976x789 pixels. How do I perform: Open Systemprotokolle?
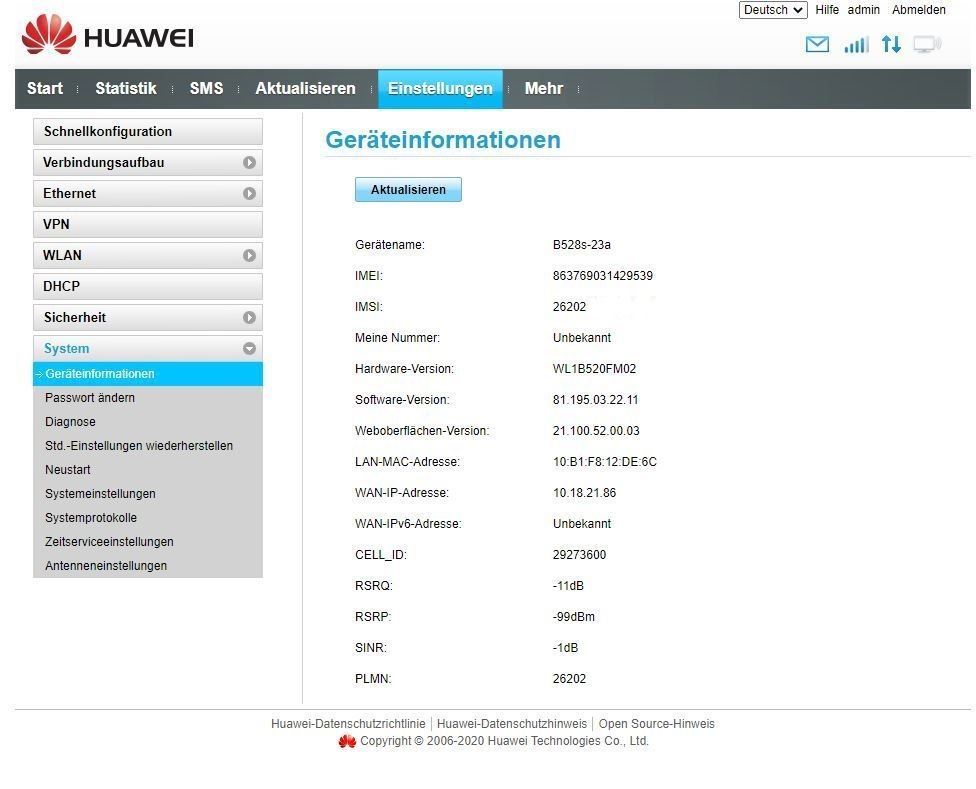(x=91, y=518)
